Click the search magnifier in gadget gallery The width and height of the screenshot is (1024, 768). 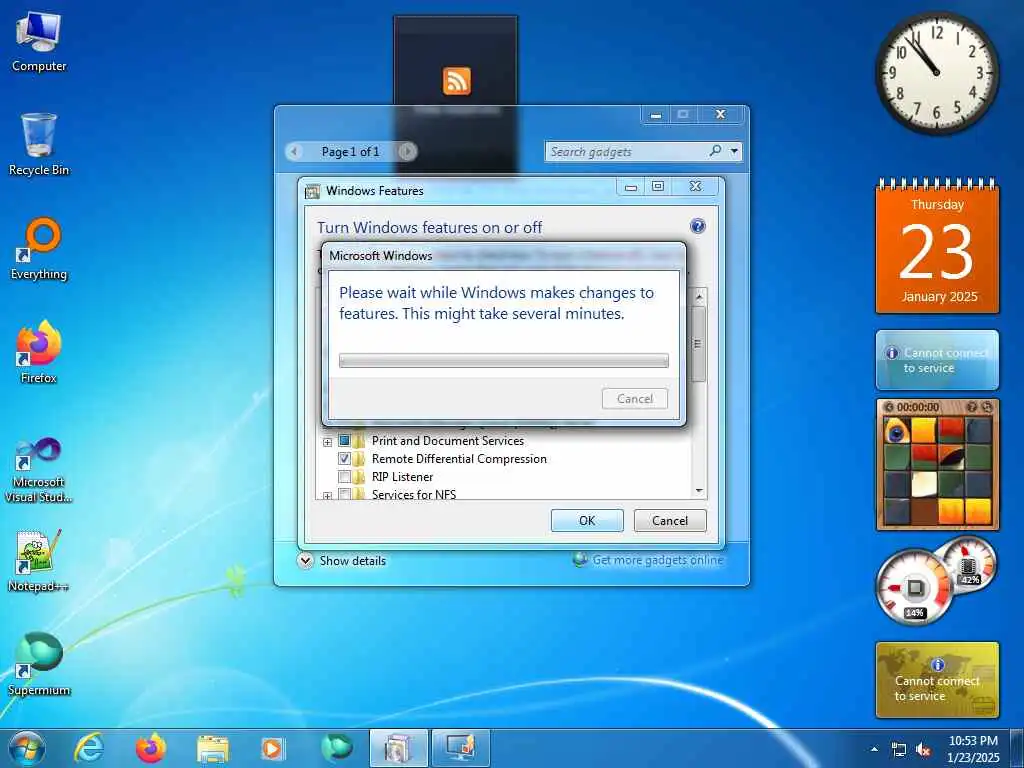(x=716, y=151)
